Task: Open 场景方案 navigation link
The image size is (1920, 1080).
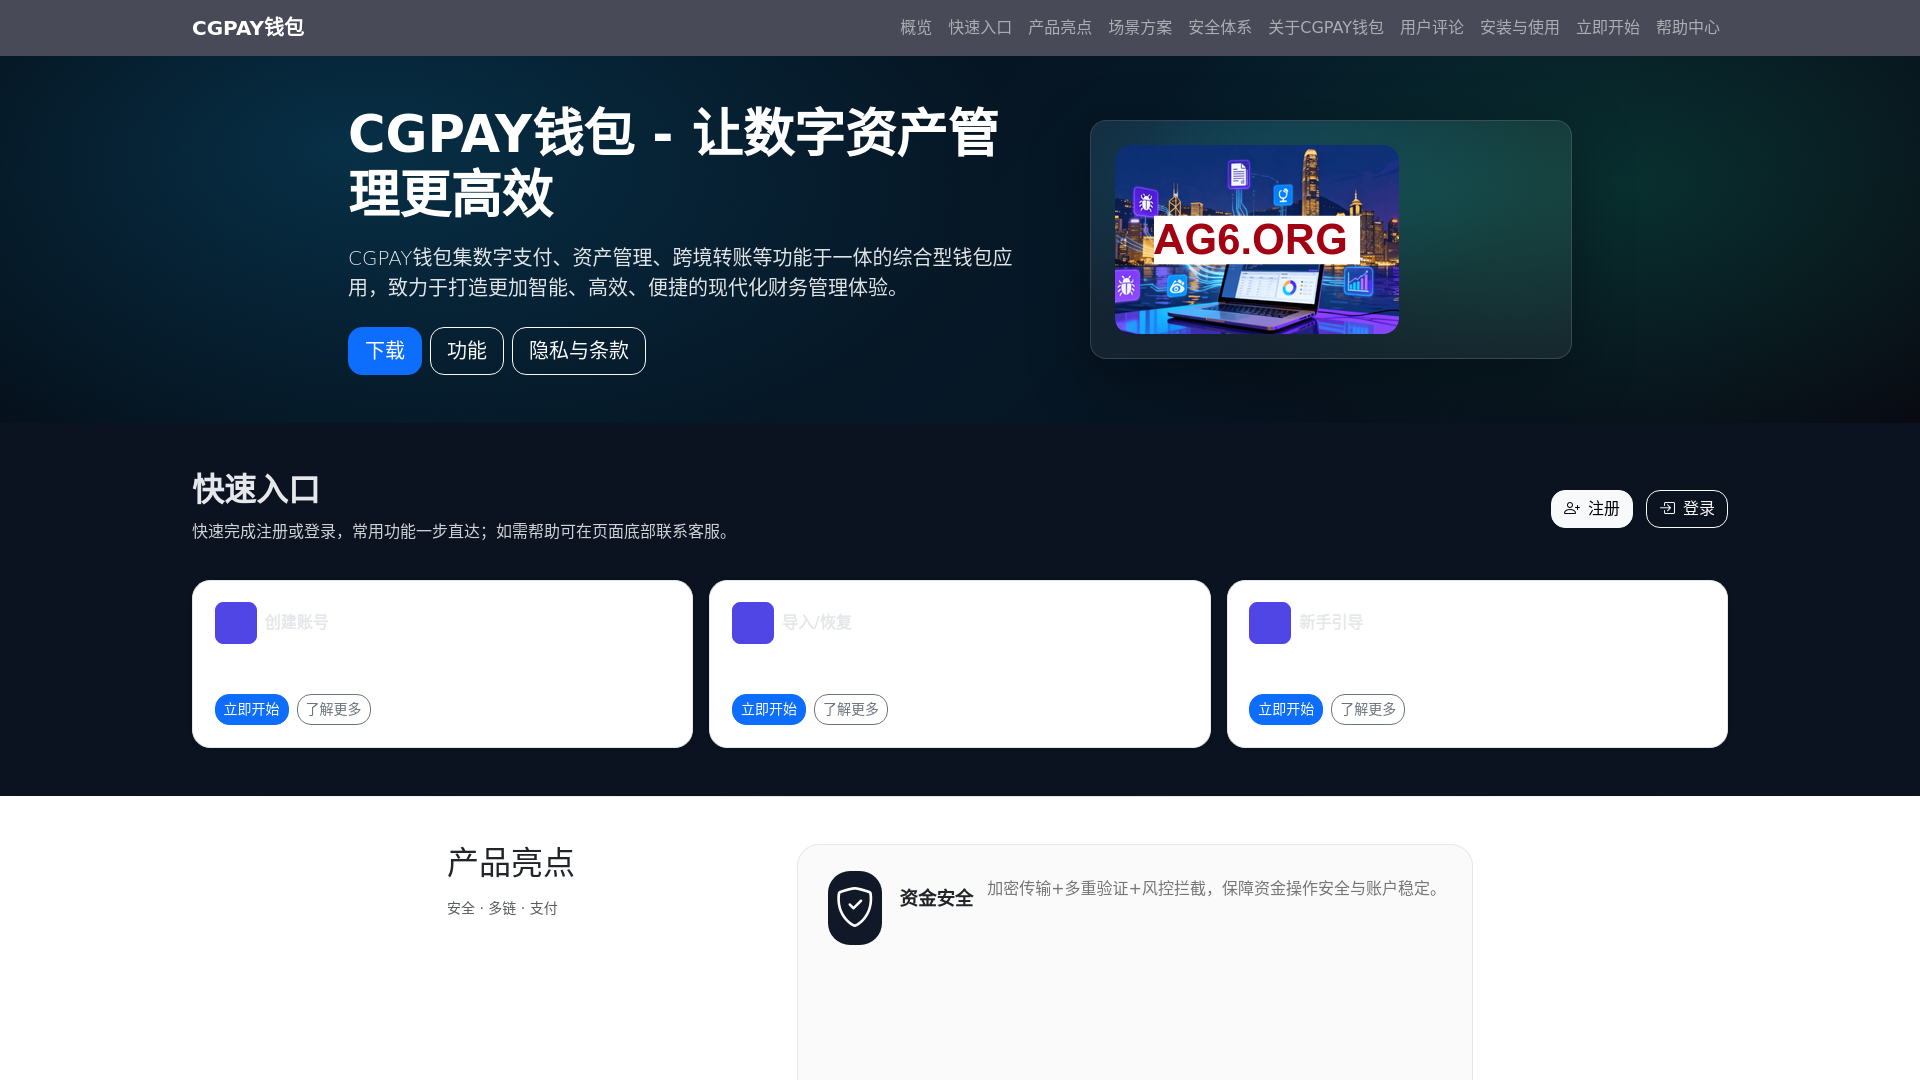Action: tap(1140, 28)
